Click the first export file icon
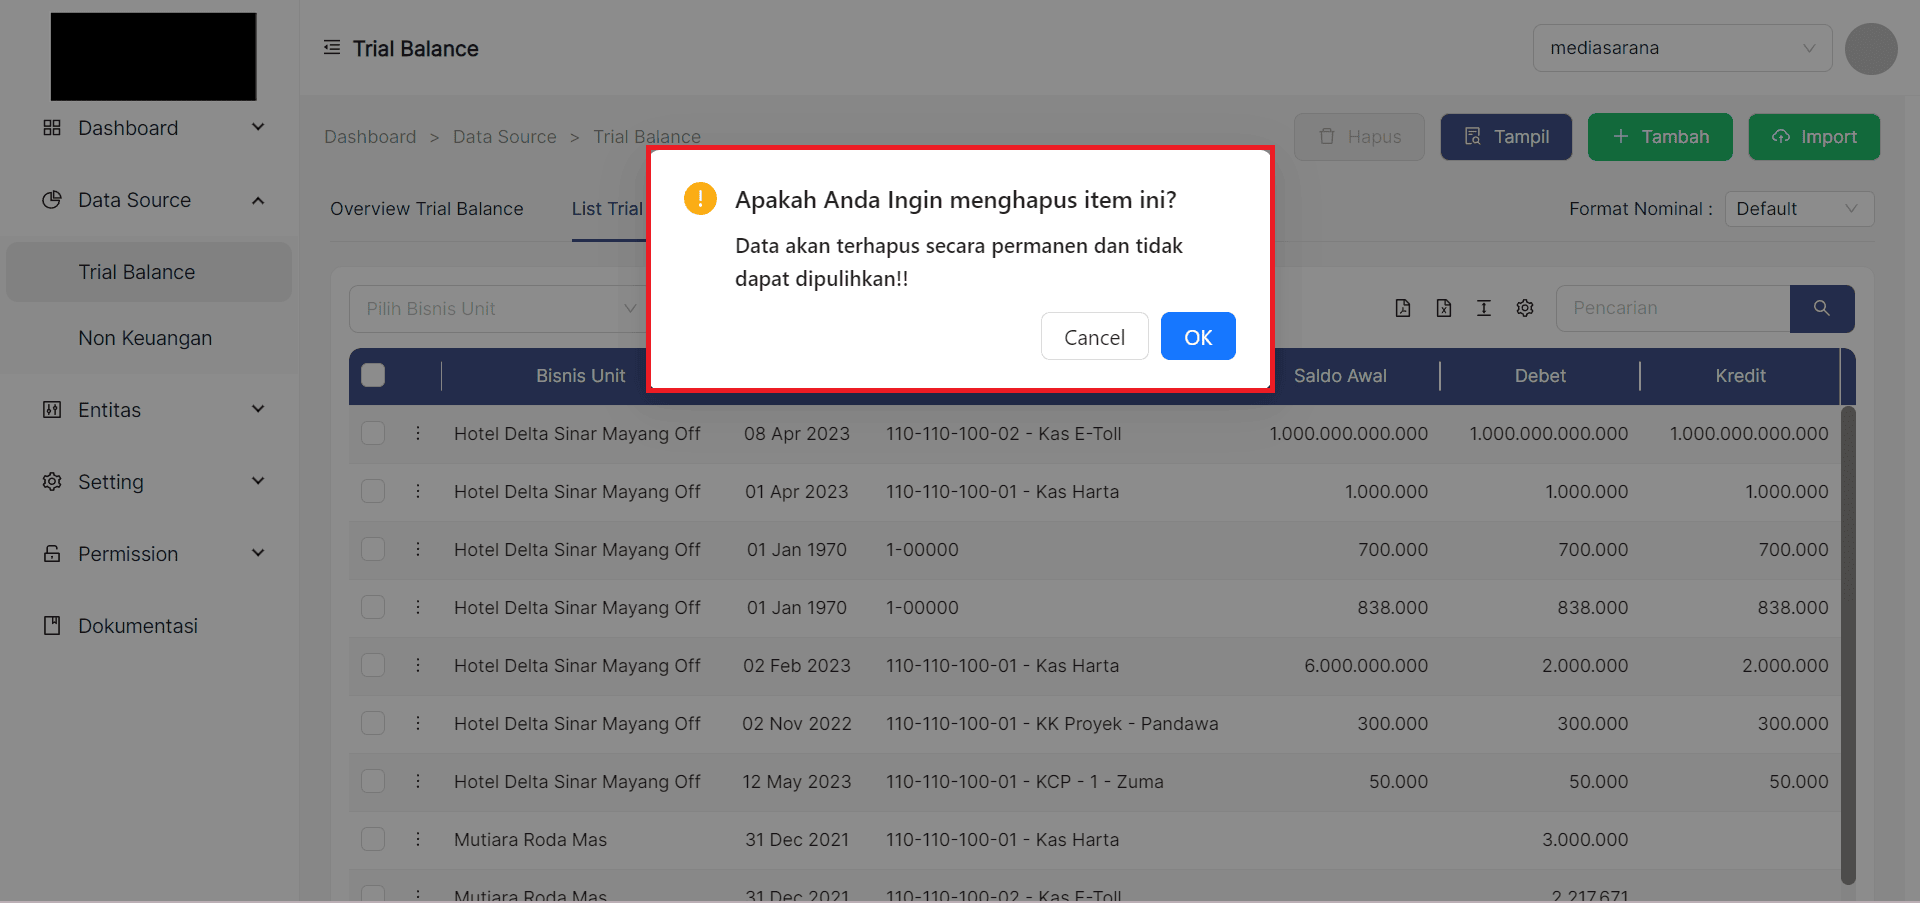This screenshot has height=903, width=1920. click(x=1403, y=308)
